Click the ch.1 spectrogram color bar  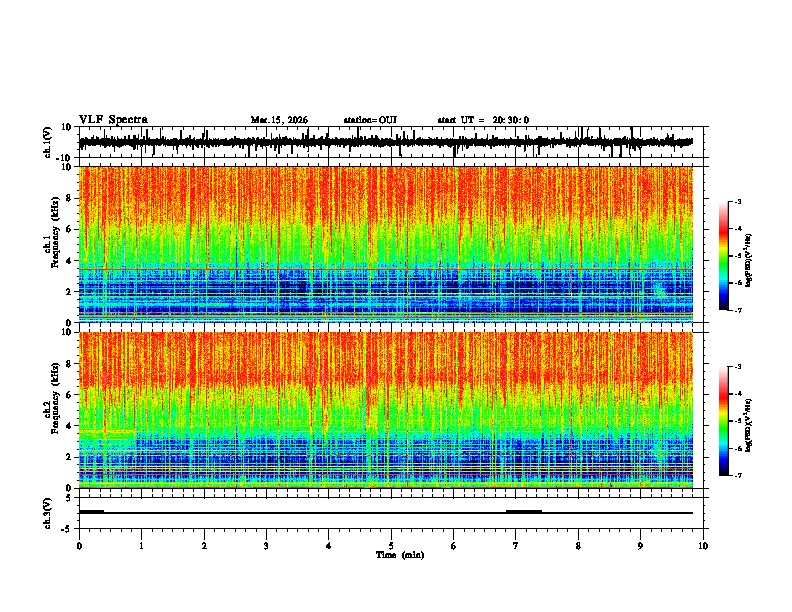723,256
